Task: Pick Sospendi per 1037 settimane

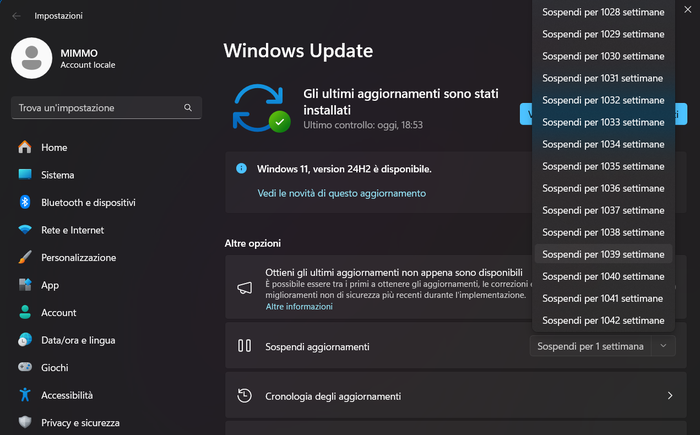Action: point(603,210)
